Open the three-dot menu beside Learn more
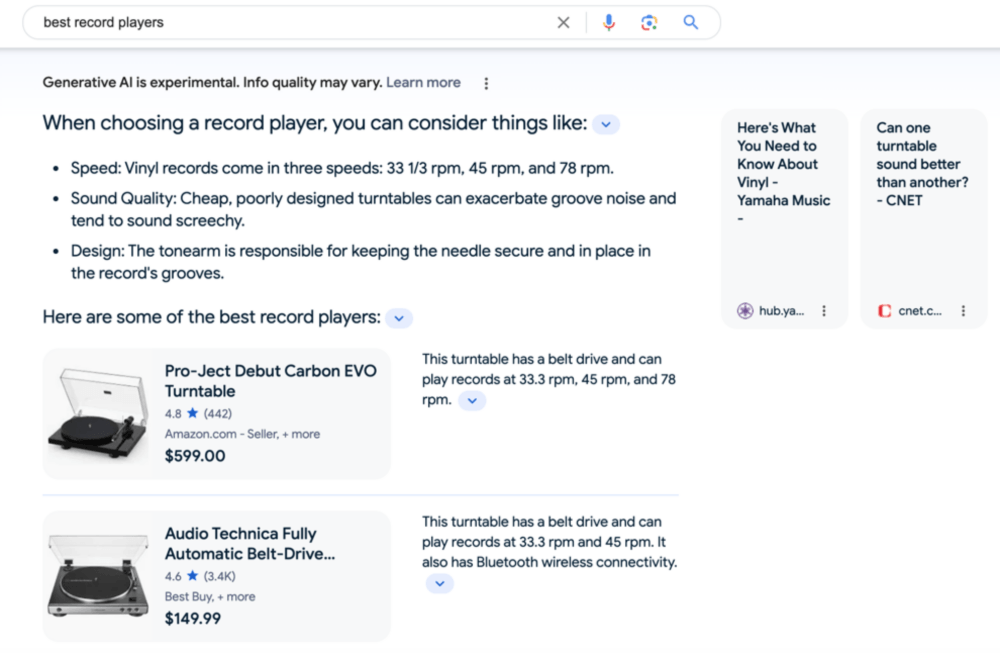The width and height of the screenshot is (1000, 653). point(486,84)
